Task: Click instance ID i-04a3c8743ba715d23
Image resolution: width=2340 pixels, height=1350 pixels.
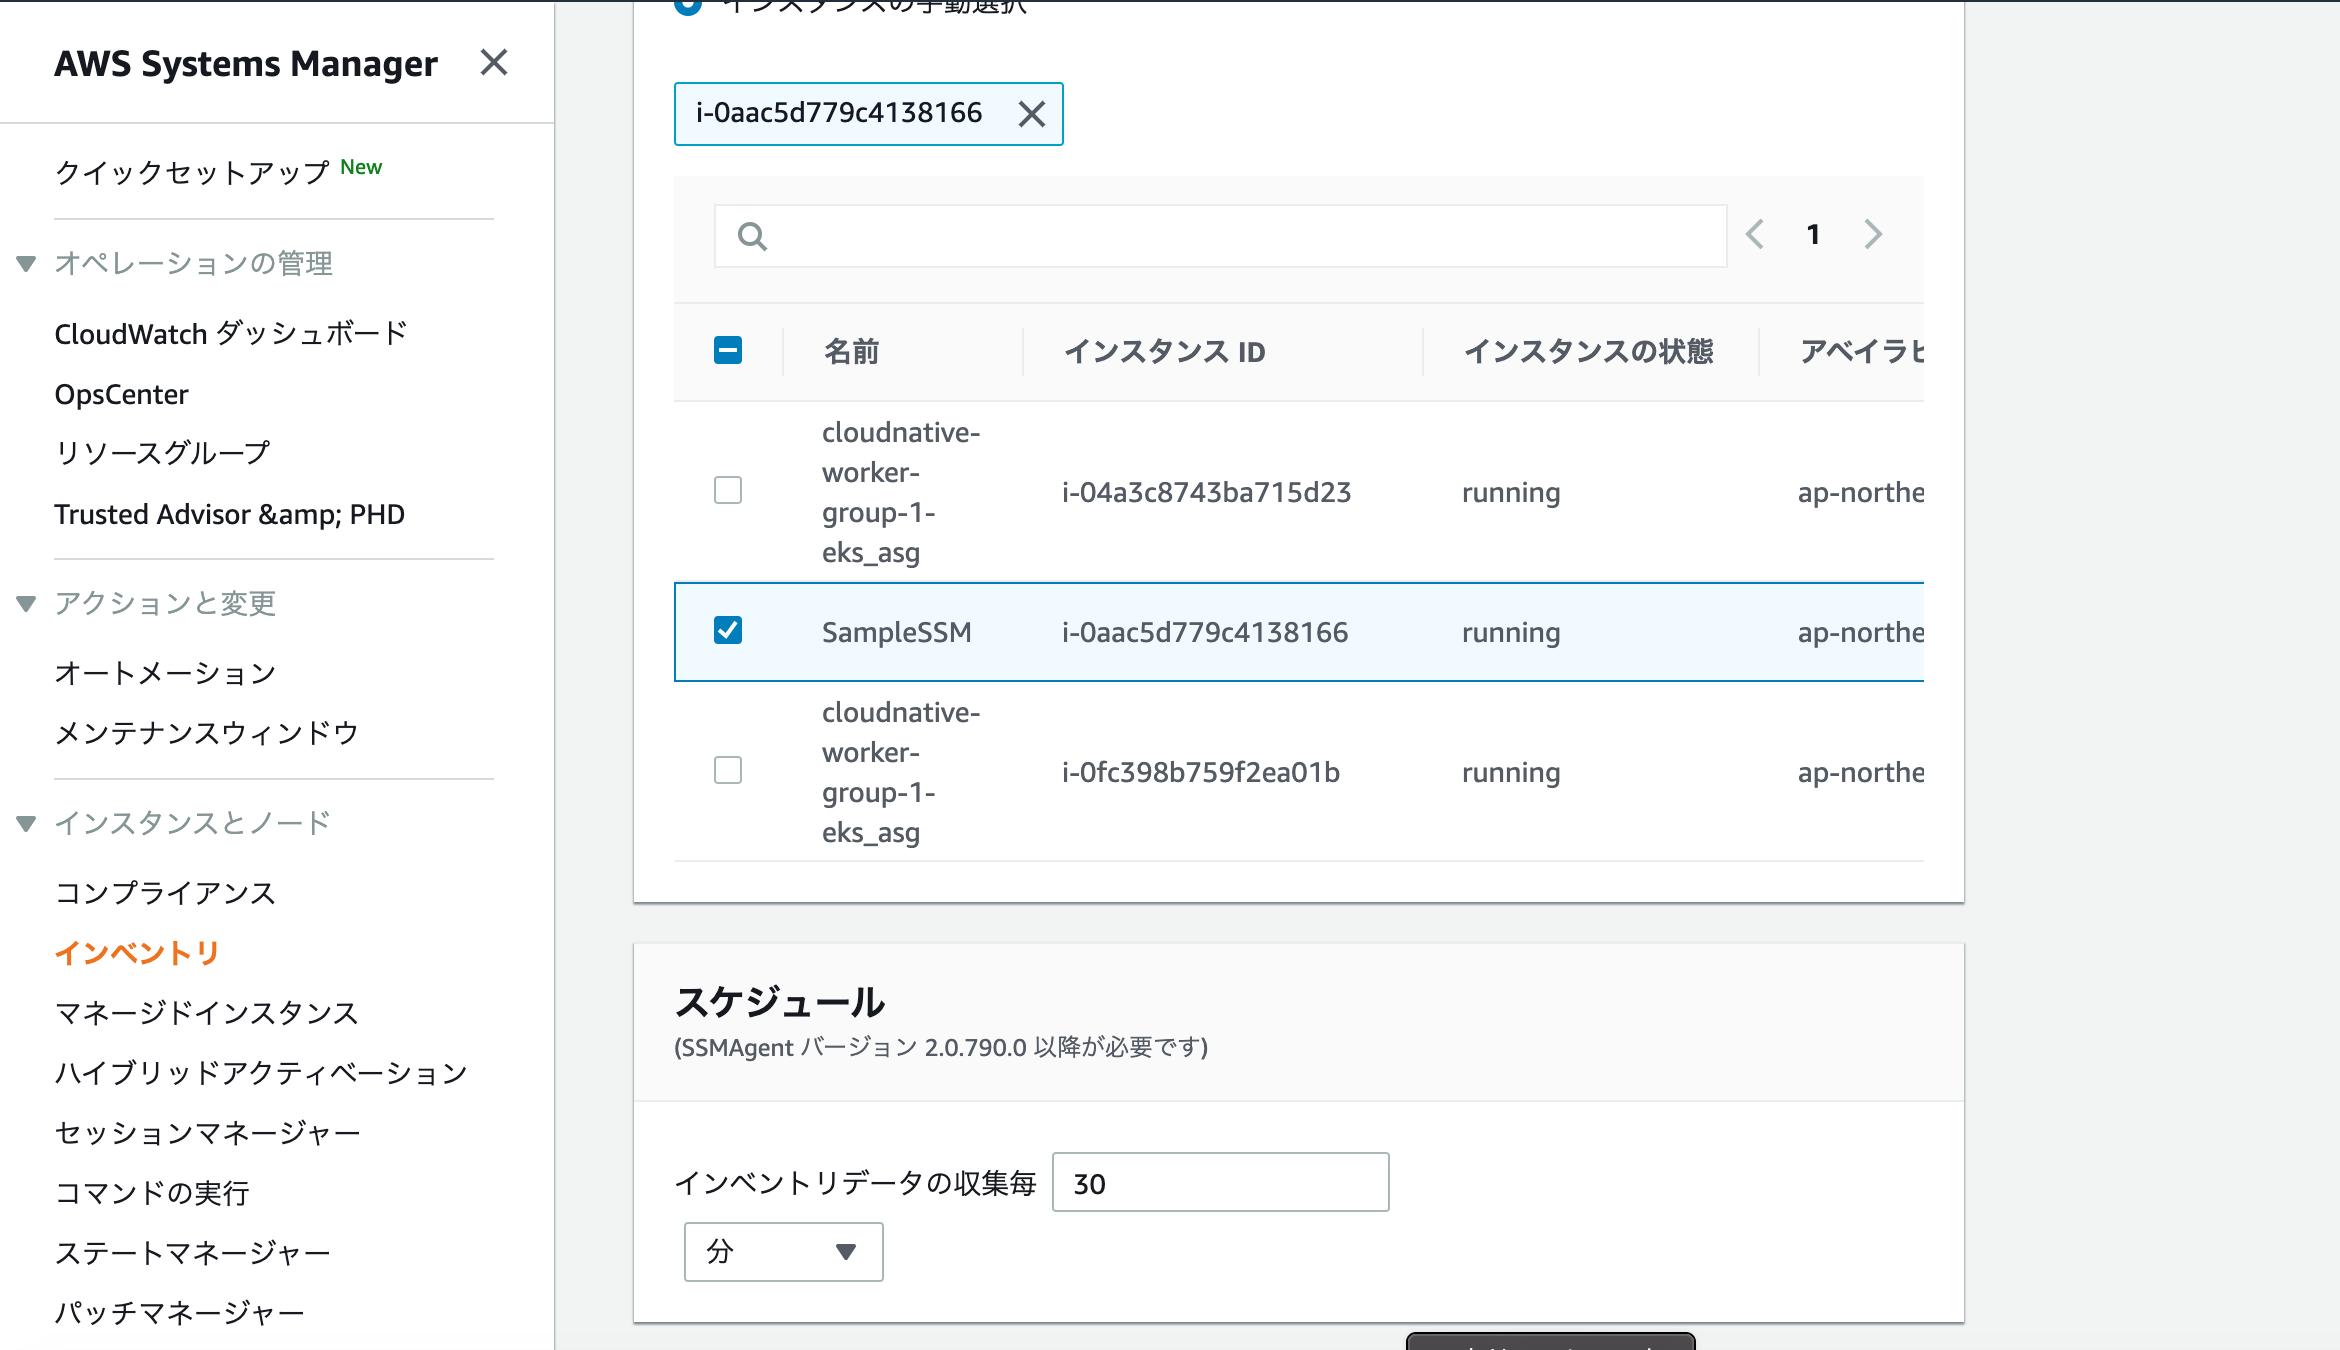Action: pyautogui.click(x=1206, y=492)
